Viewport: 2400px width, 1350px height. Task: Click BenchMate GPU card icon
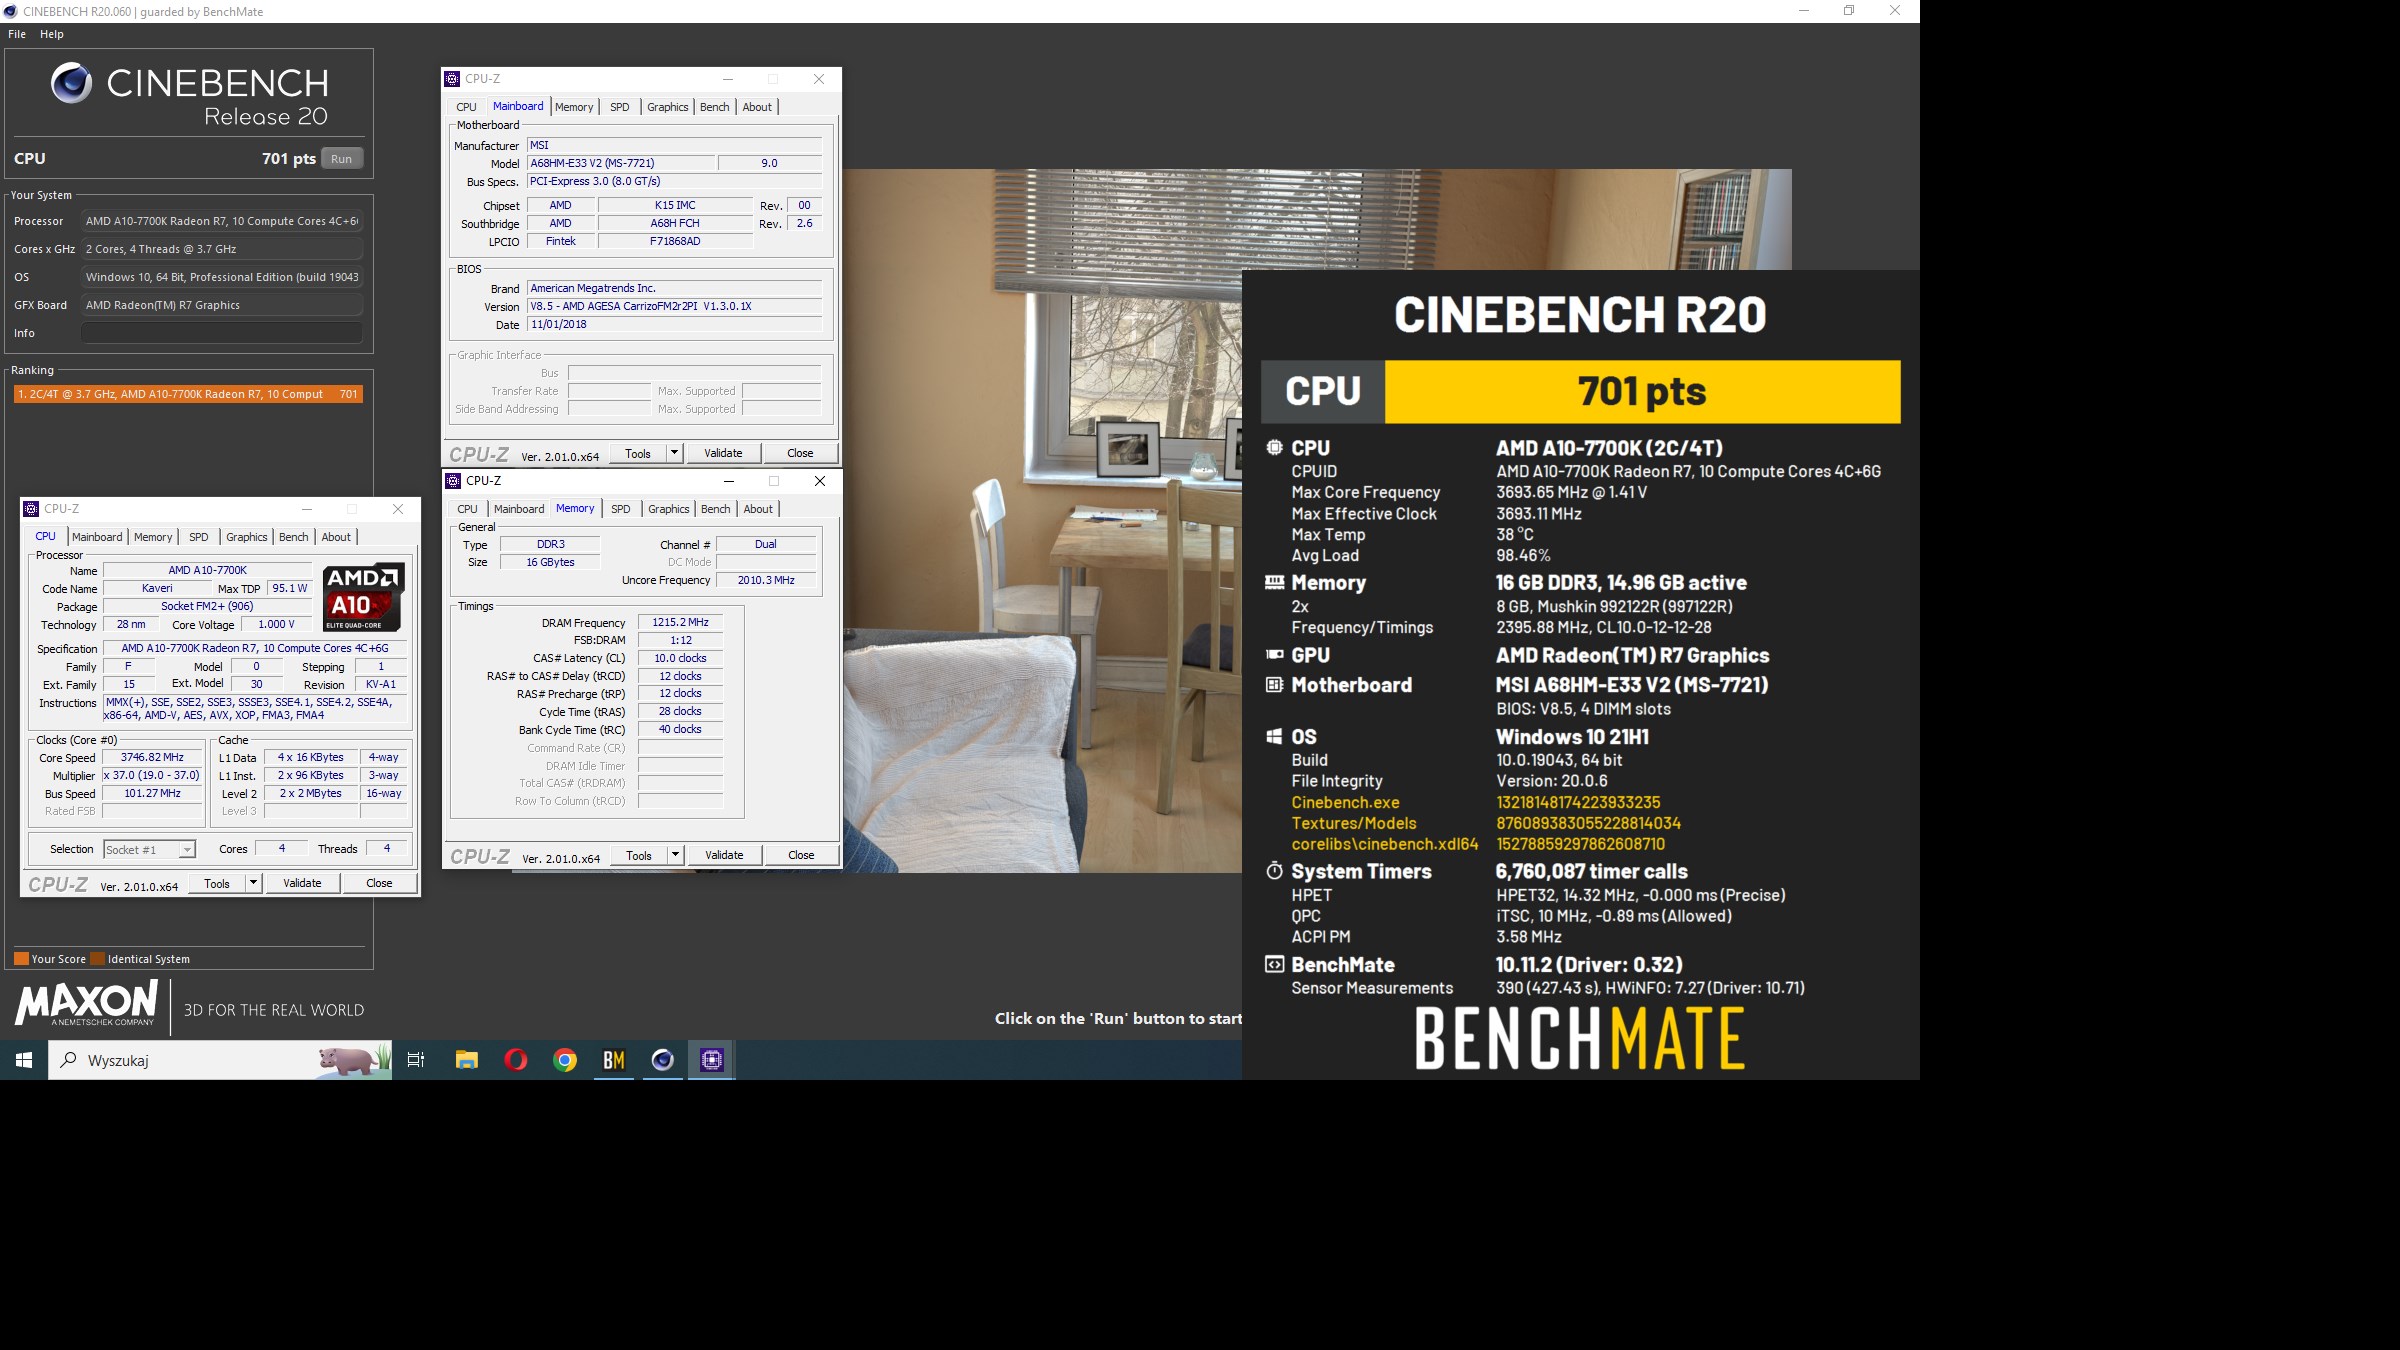1274,655
